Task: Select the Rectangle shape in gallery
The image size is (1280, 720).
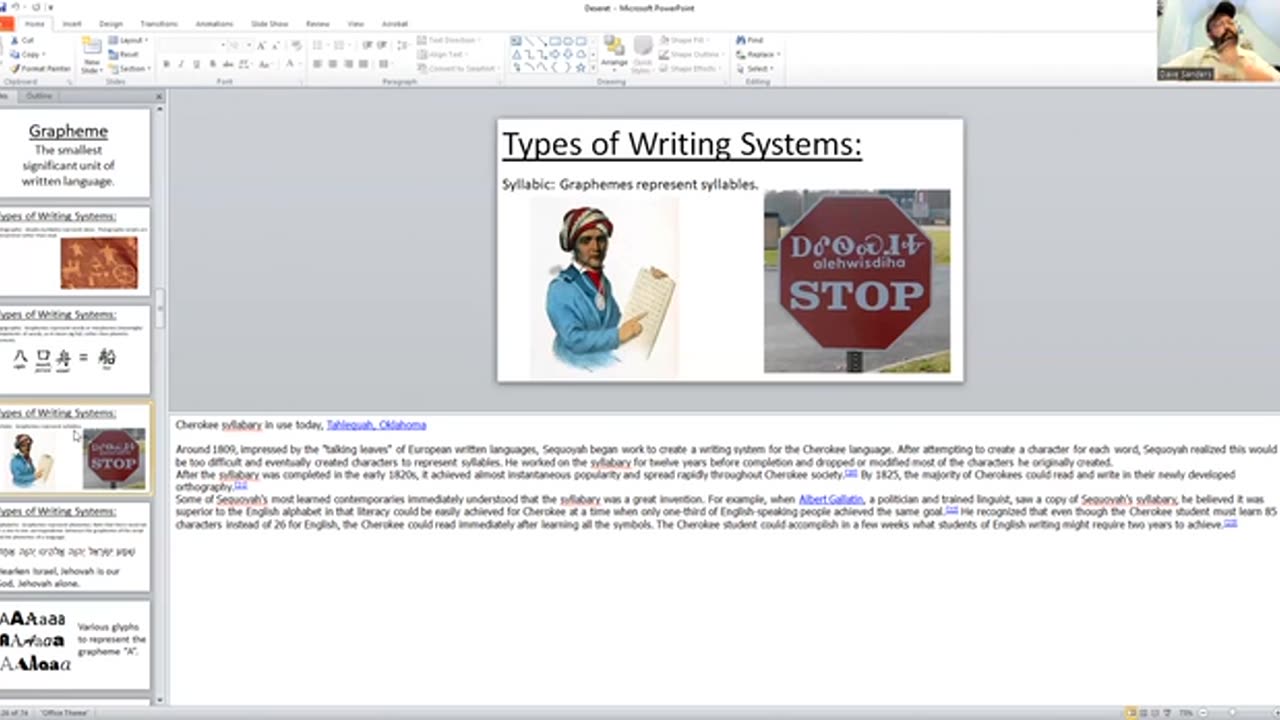Action: coord(555,41)
